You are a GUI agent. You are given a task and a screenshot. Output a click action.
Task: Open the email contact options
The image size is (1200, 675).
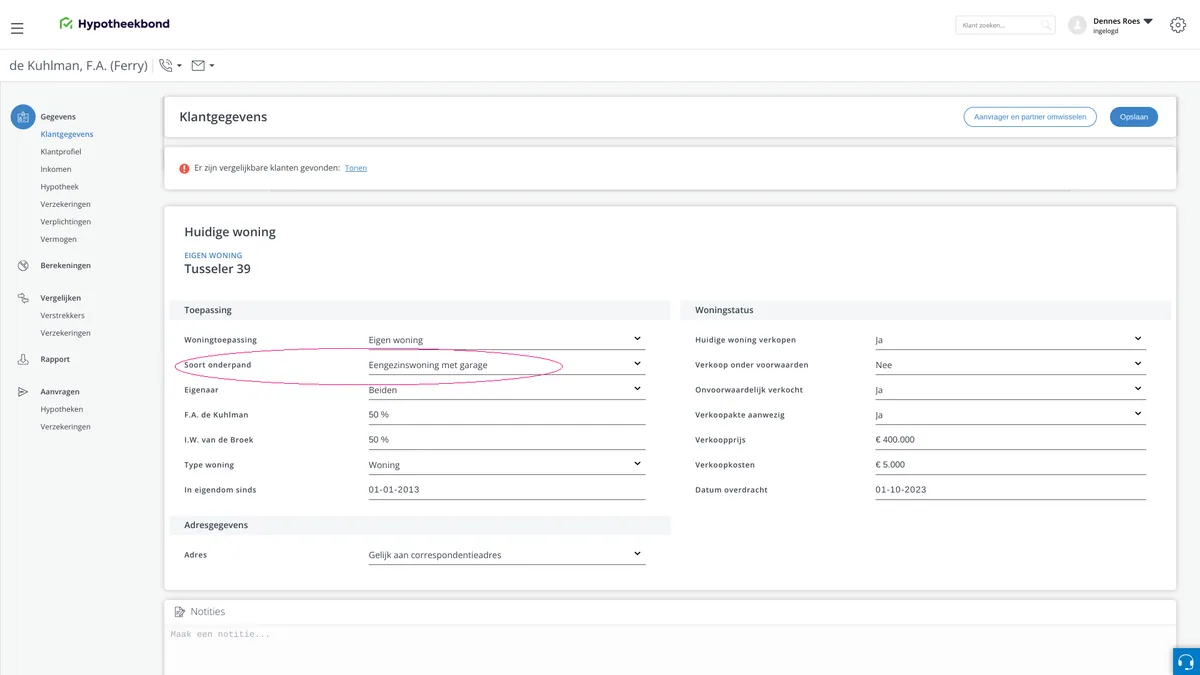(x=203, y=66)
